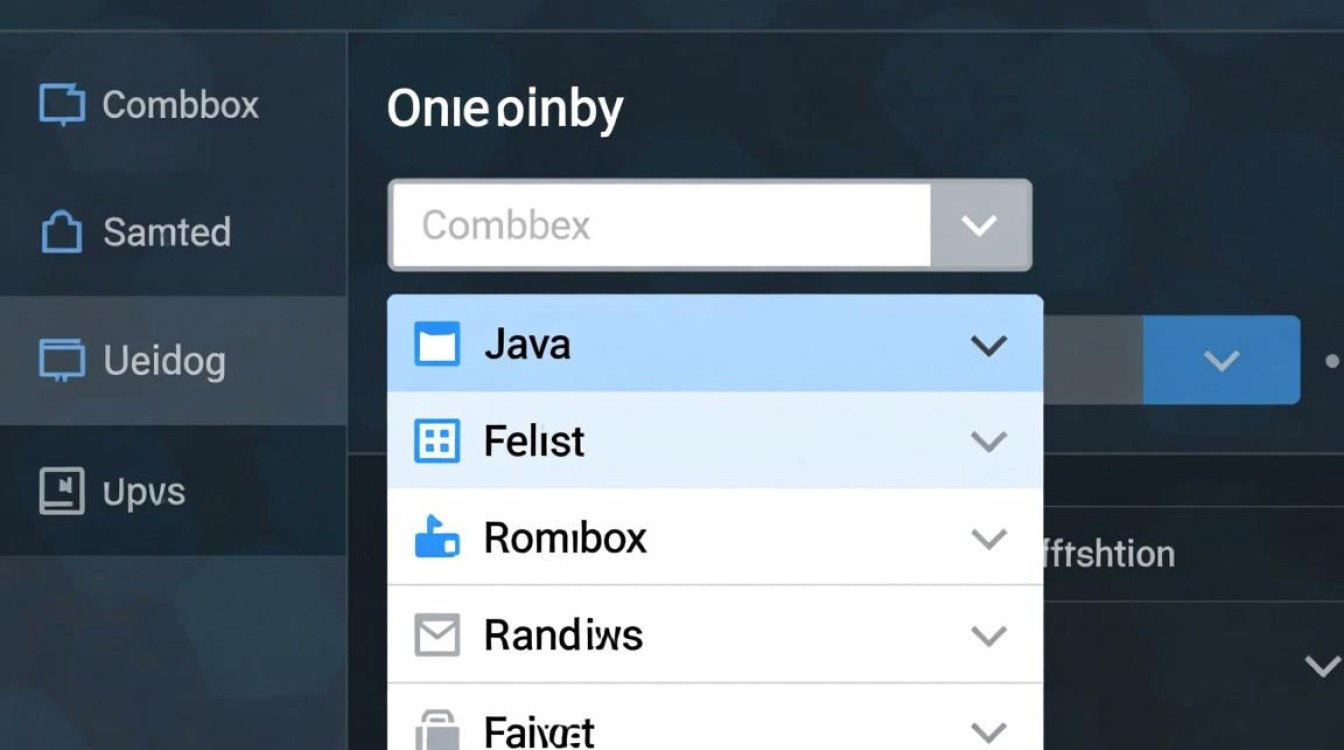Image resolution: width=1344 pixels, height=750 pixels.
Task: Open the Combbex combo box arrow
Action: point(980,224)
